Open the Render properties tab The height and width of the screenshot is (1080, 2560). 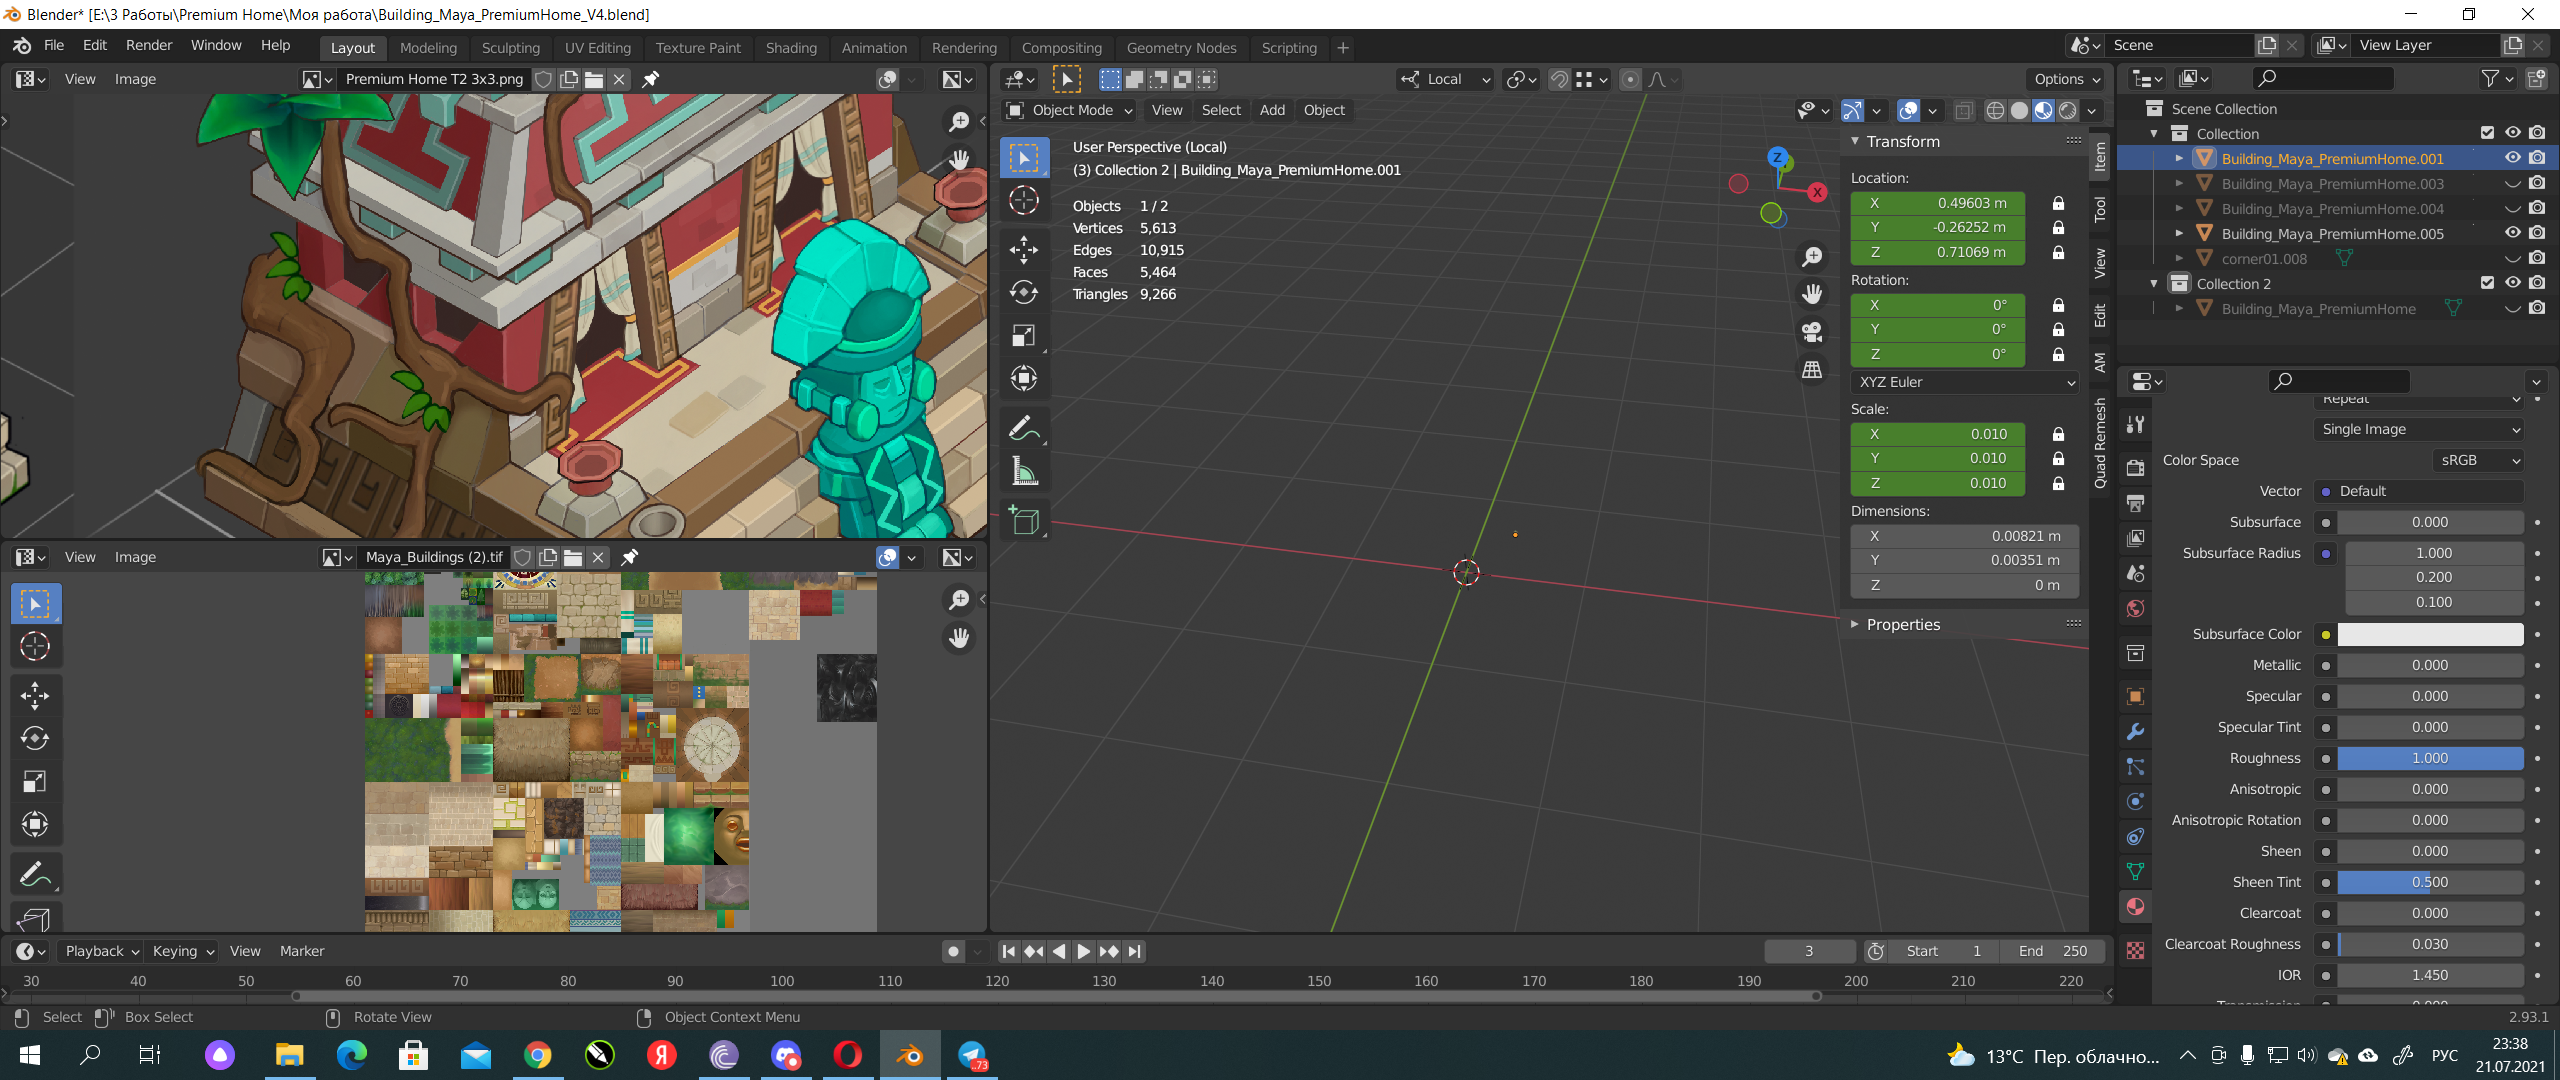2135,468
